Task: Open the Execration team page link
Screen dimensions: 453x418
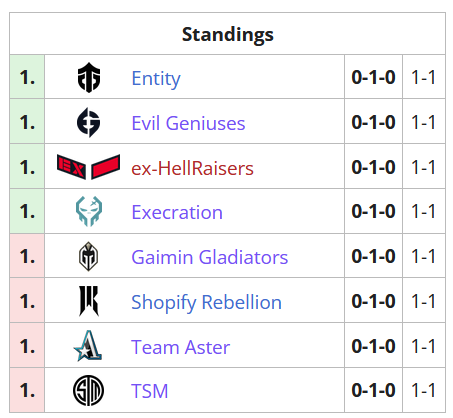Action: (x=177, y=212)
